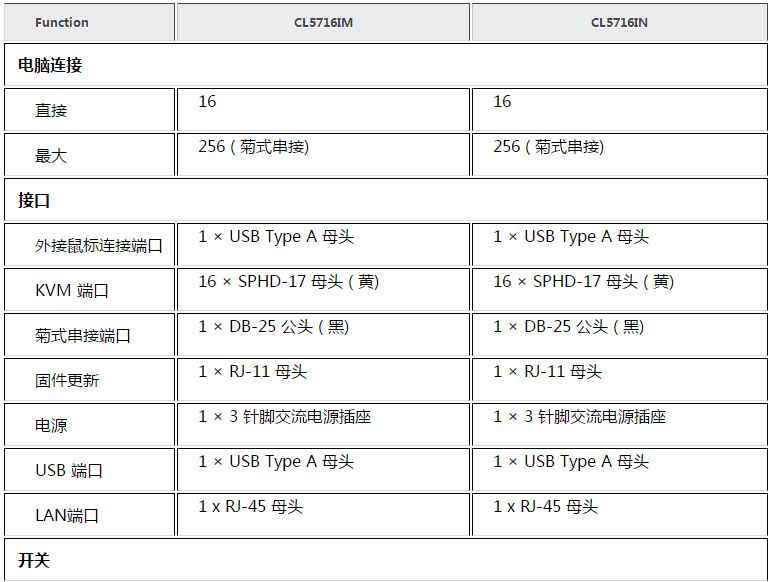This screenshot has width=769, height=582.
Task: Select CL5716IN's 1 × RJ-11 母头 cell
Action: (x=619, y=380)
